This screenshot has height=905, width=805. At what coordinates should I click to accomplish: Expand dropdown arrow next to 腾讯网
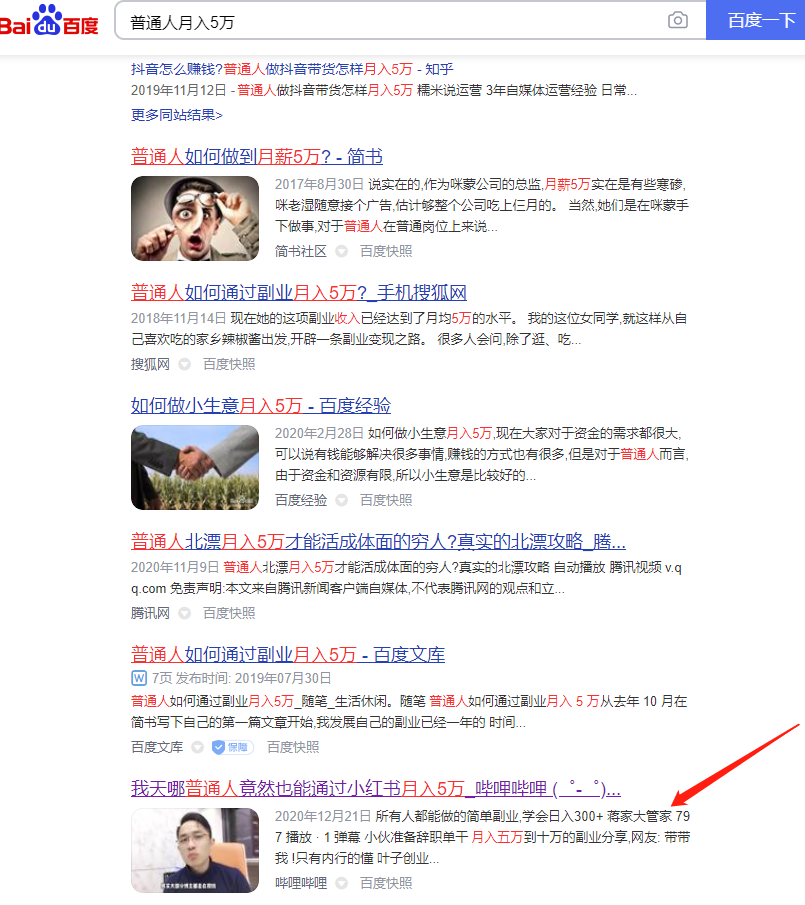(x=185, y=614)
